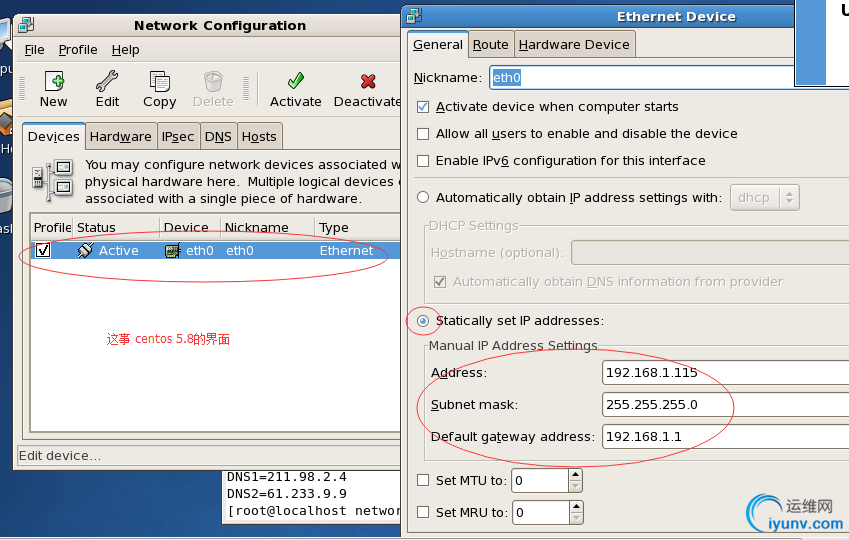
Task: Decrease MTU value with down arrow
Action: (x=576, y=486)
